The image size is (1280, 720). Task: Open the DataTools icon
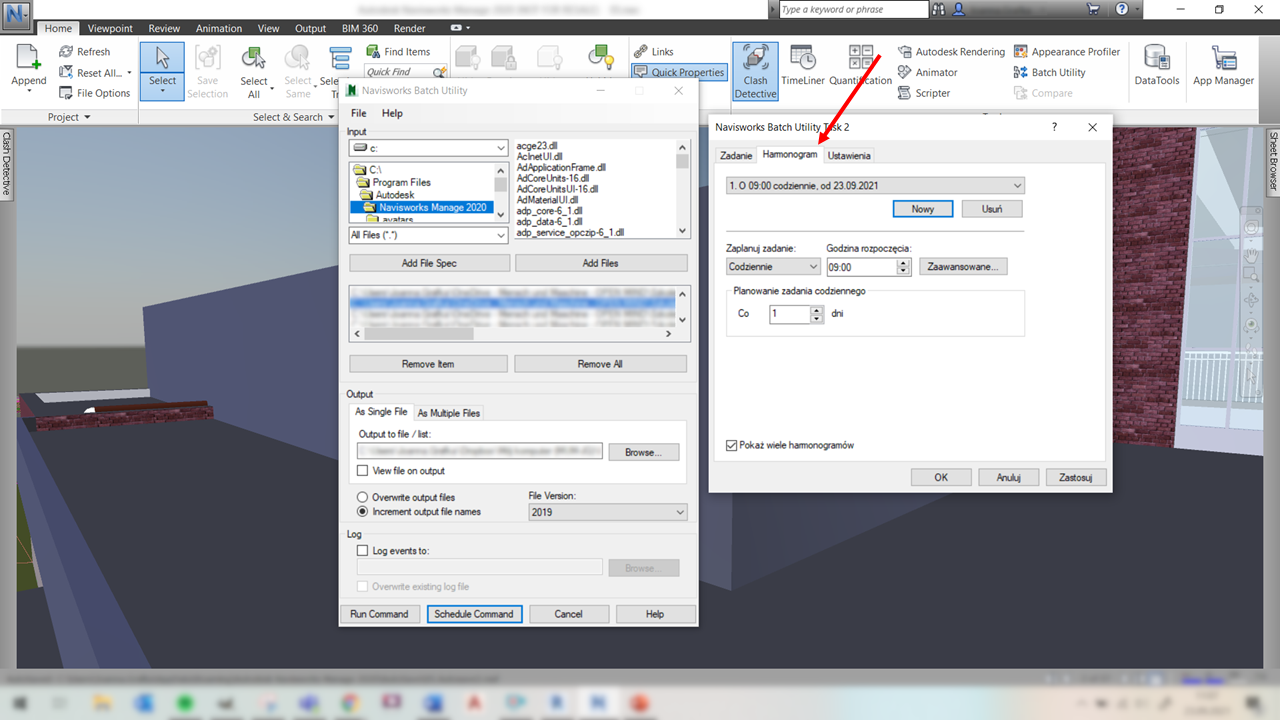coord(1157,68)
